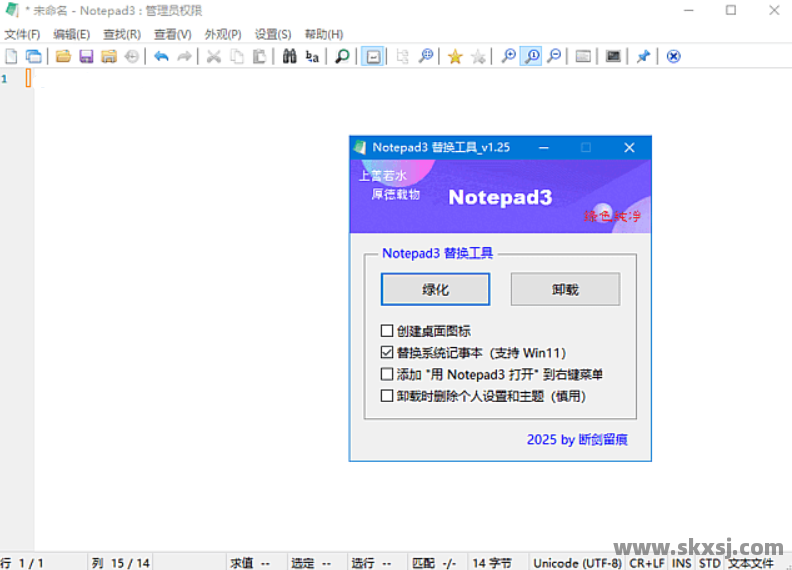Click Unicode (UTF-8) encoding in status bar

(x=577, y=563)
